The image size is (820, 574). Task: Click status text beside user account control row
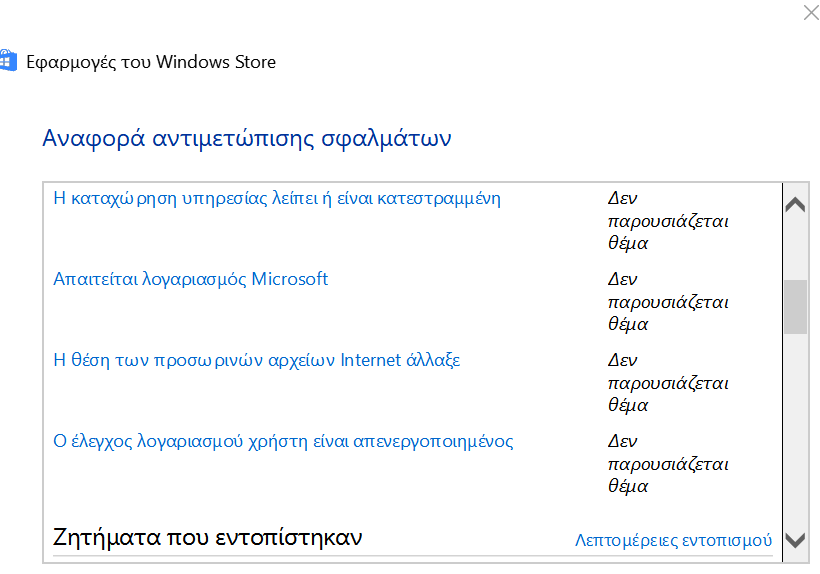coord(668,464)
